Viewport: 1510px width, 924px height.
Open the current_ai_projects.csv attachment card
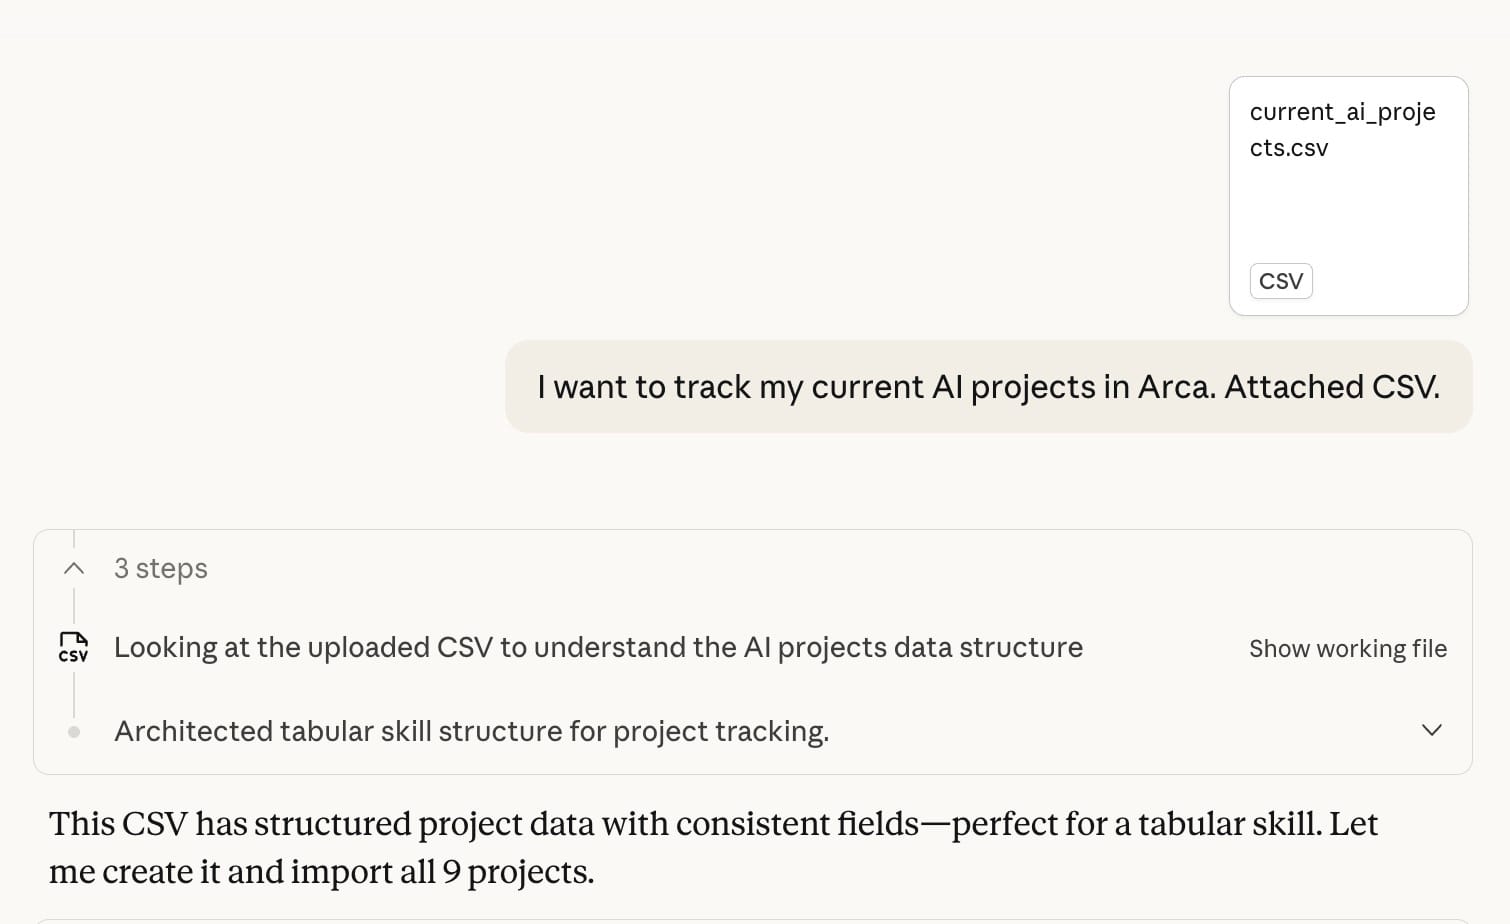coord(1348,196)
